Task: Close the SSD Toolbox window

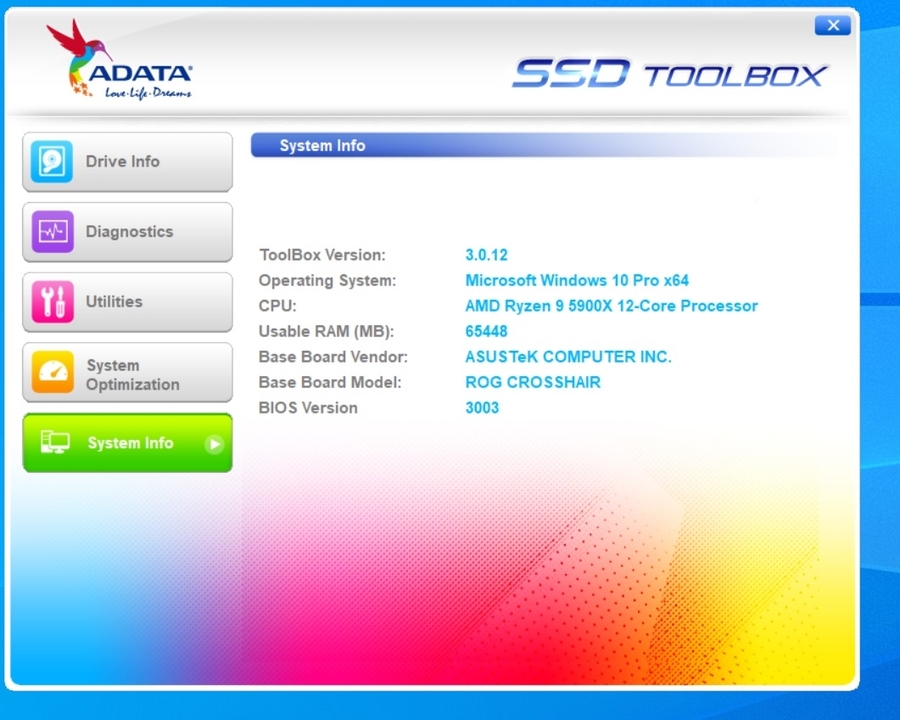Action: (x=833, y=25)
